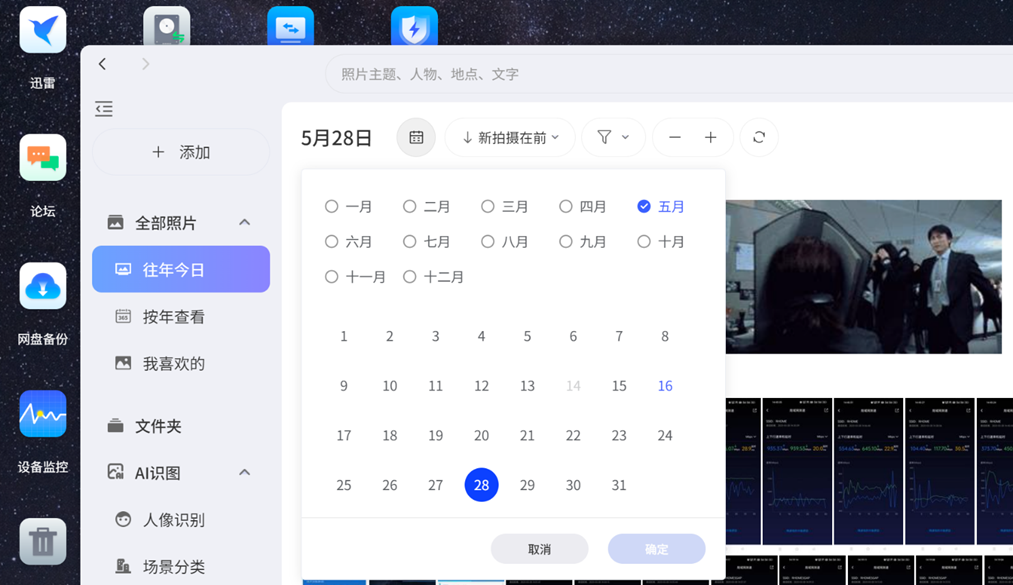This screenshot has height=585, width=1013.
Task: Select 十二月 month radio button
Action: (410, 276)
